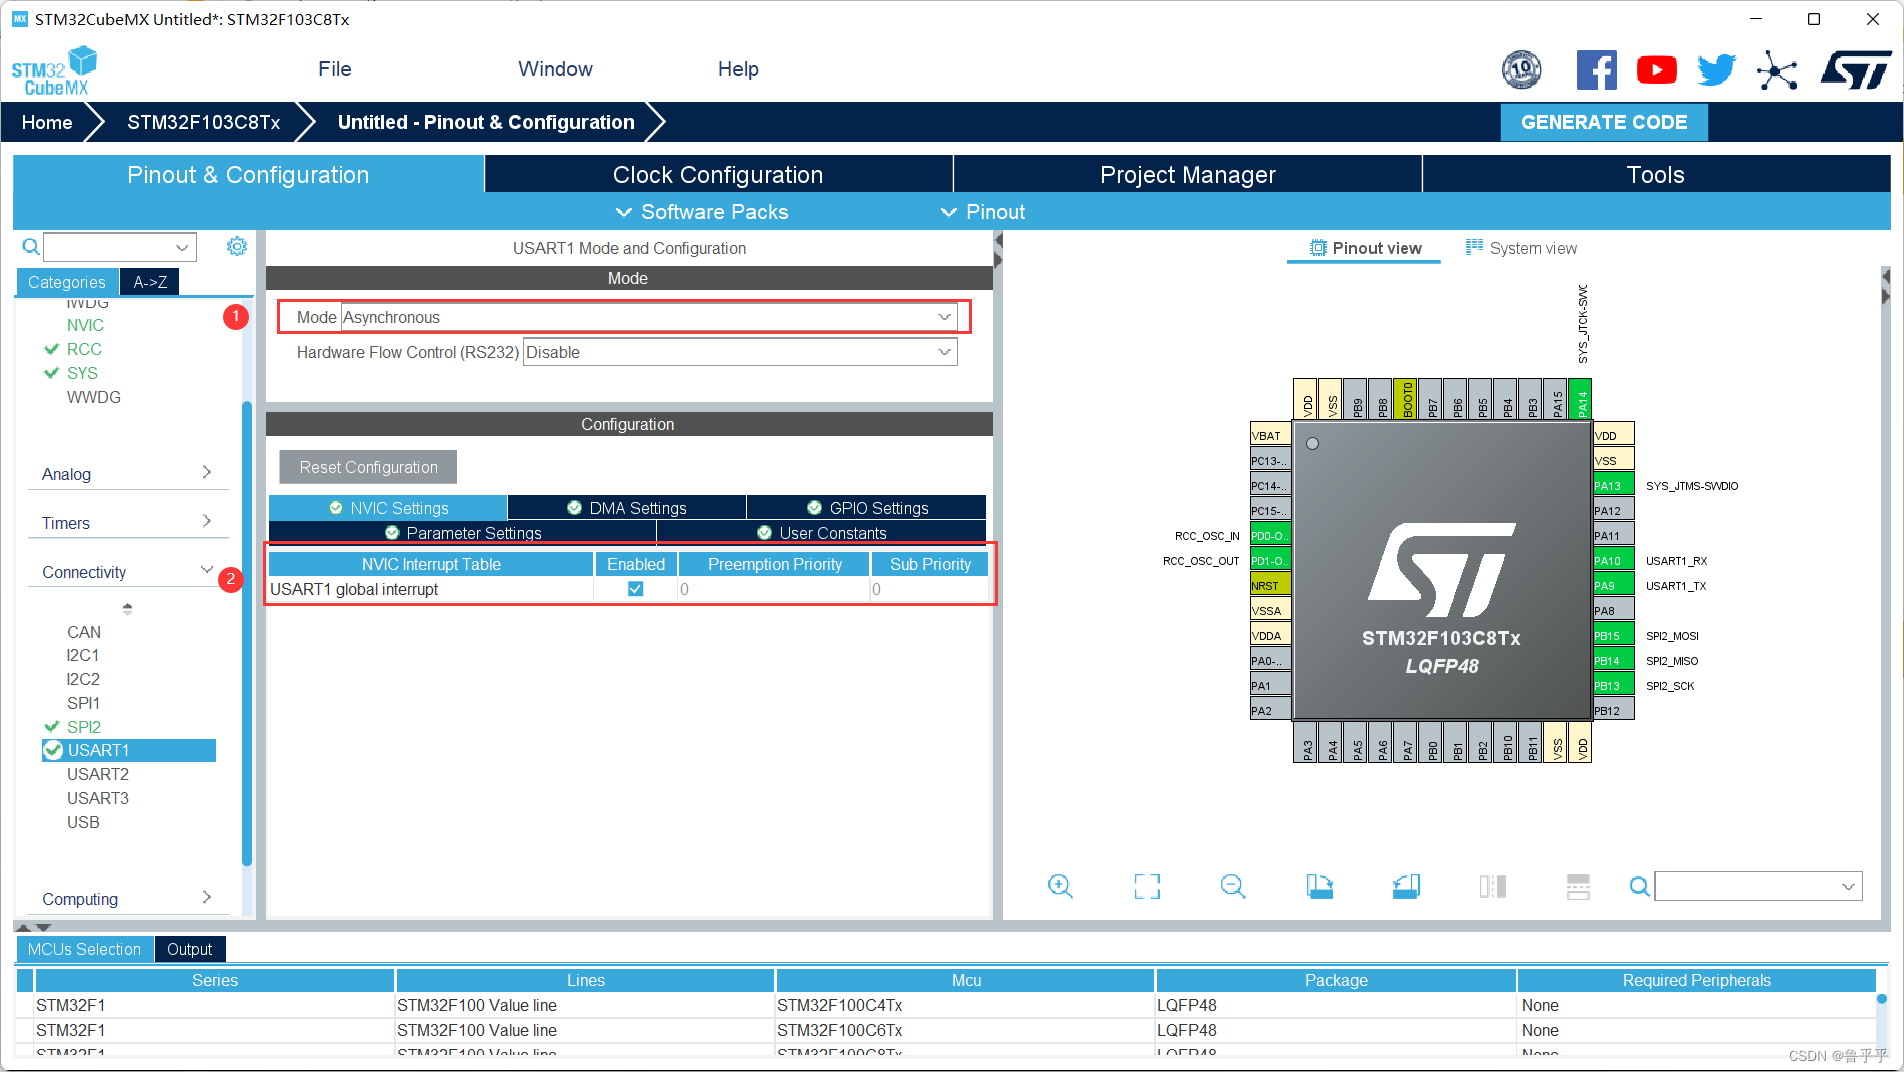Click the split vertical view icon
The width and height of the screenshot is (1904, 1072).
point(1492,886)
